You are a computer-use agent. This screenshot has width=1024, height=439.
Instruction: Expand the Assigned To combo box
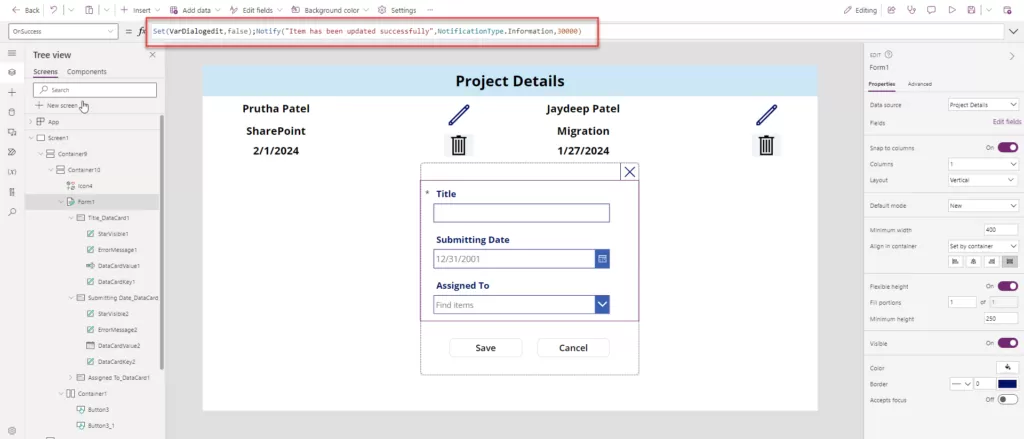[602, 305]
